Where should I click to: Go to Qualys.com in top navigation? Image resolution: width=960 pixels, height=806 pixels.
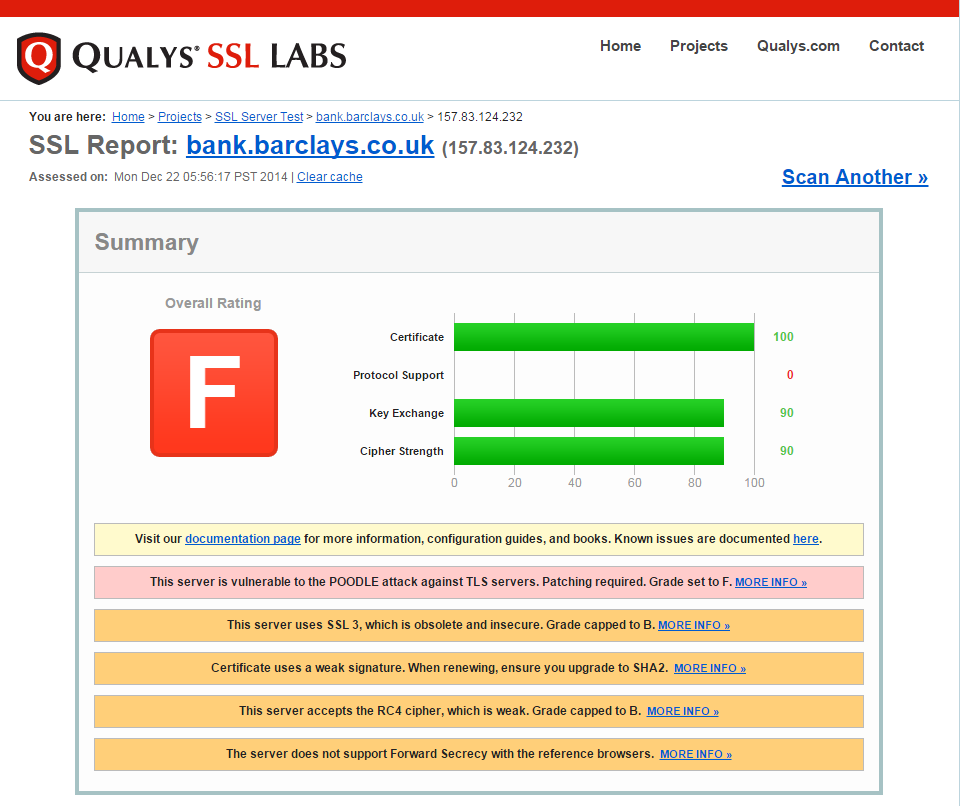[x=798, y=46]
